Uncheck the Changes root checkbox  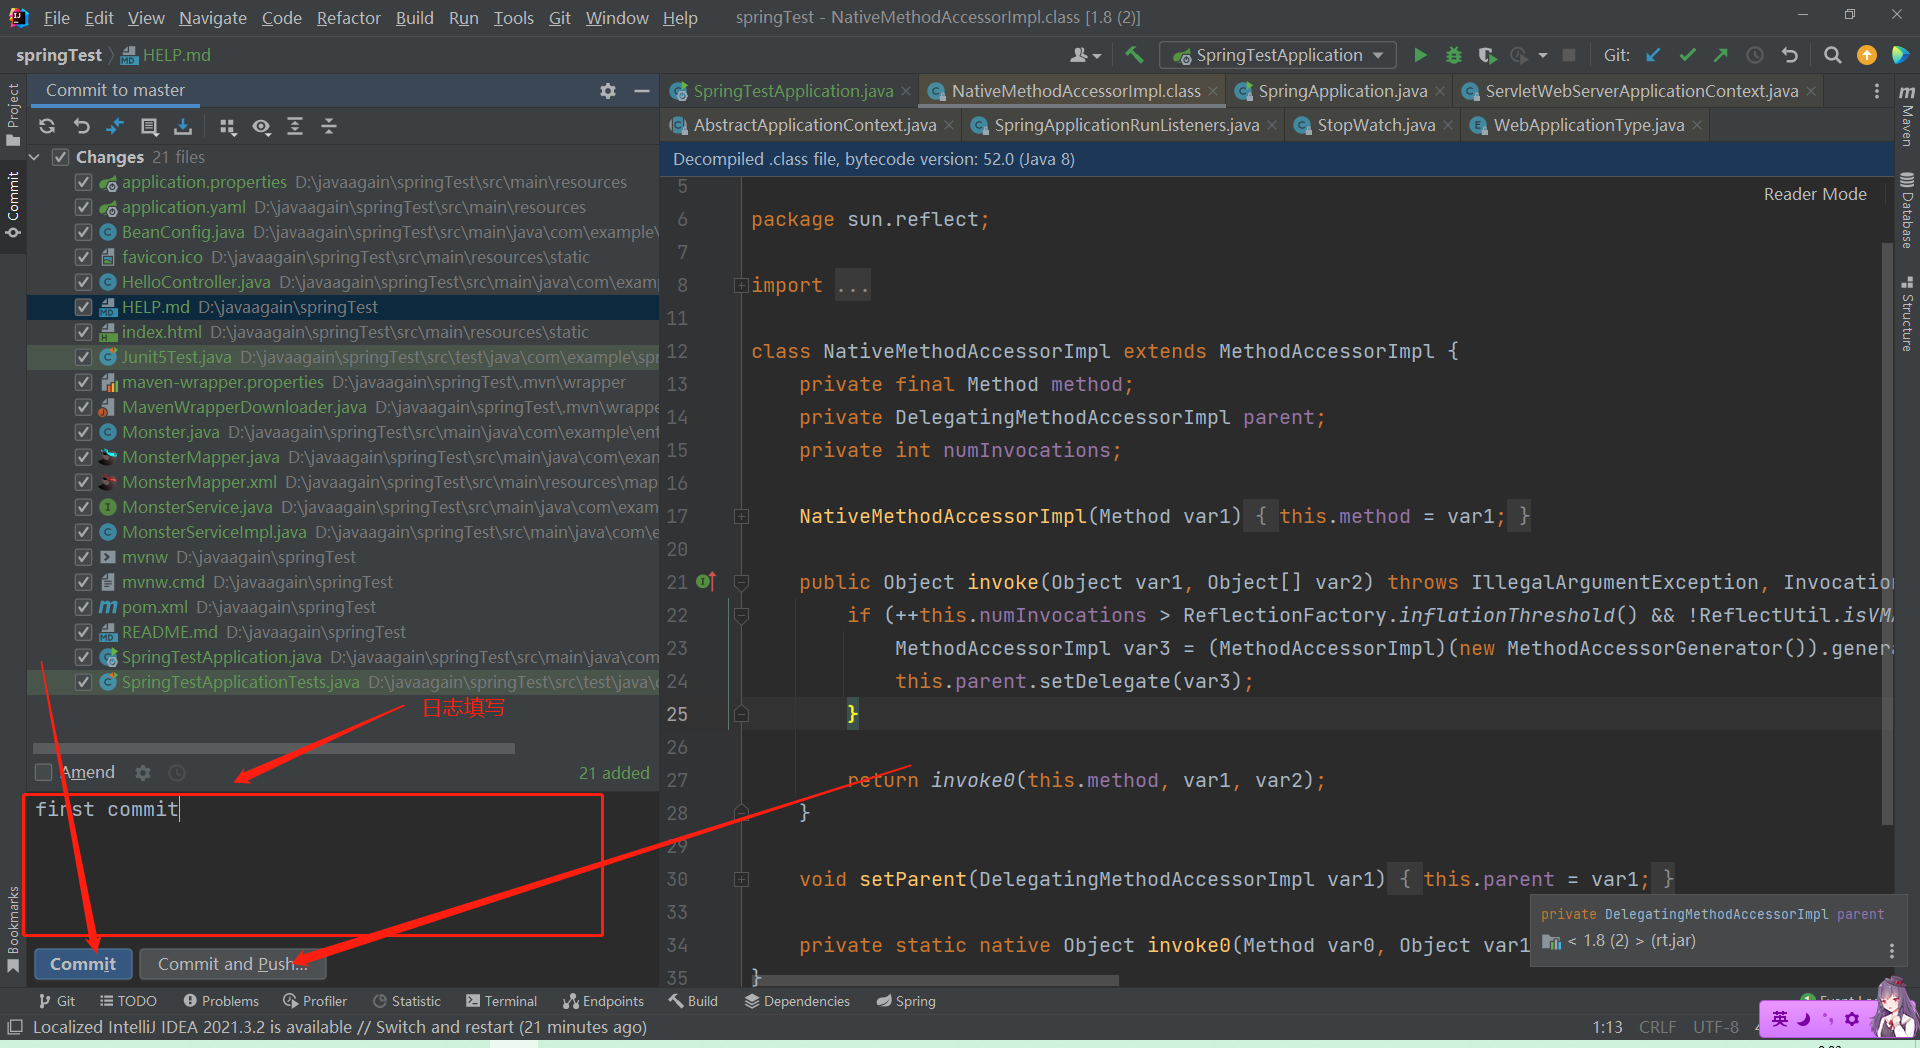60,157
